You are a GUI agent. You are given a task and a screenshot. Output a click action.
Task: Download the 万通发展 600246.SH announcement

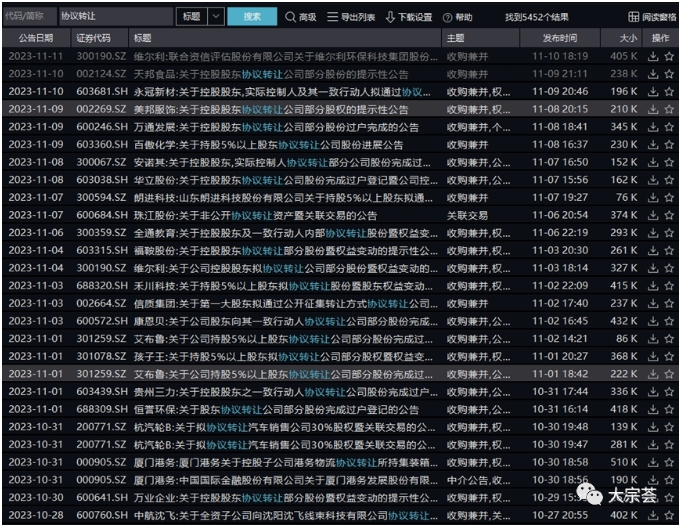653,127
